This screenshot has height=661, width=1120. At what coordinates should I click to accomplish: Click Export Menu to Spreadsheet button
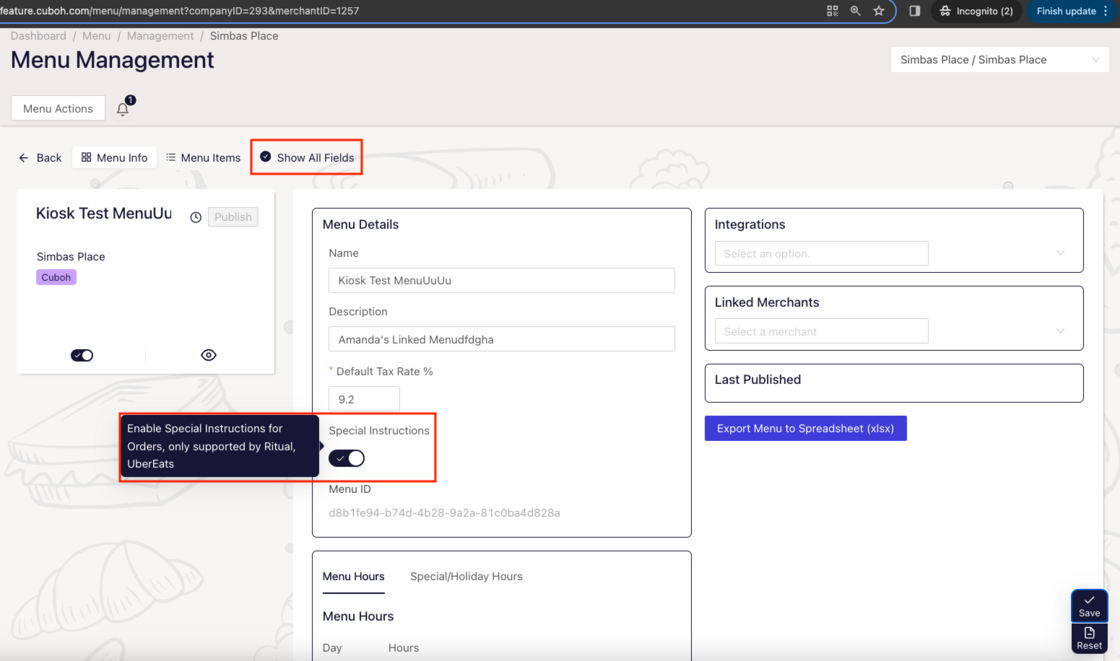805,429
